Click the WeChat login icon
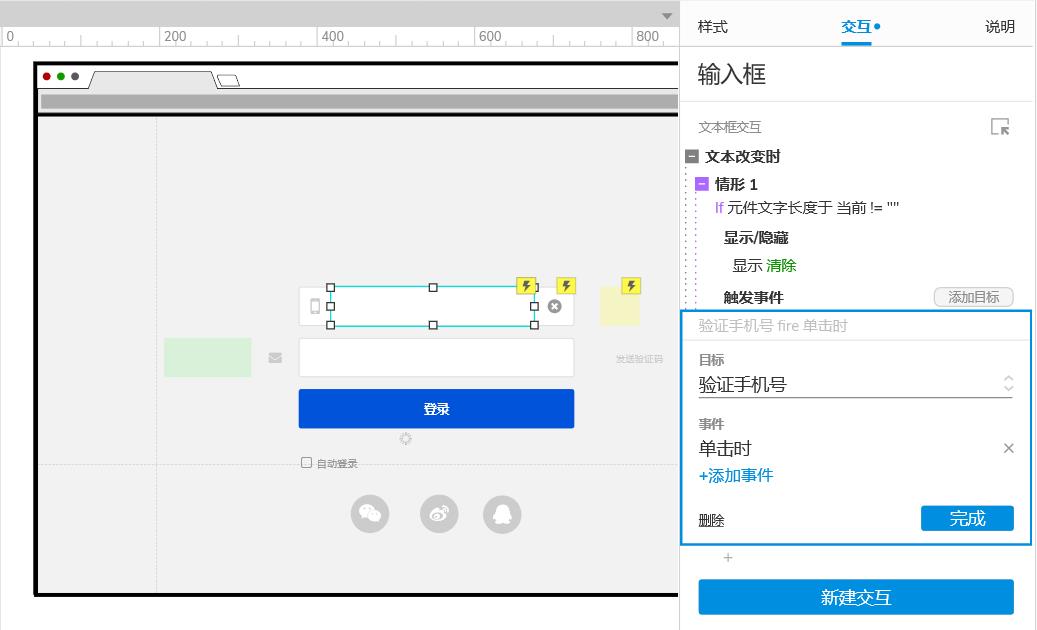The width and height of the screenshot is (1037, 630). click(370, 514)
